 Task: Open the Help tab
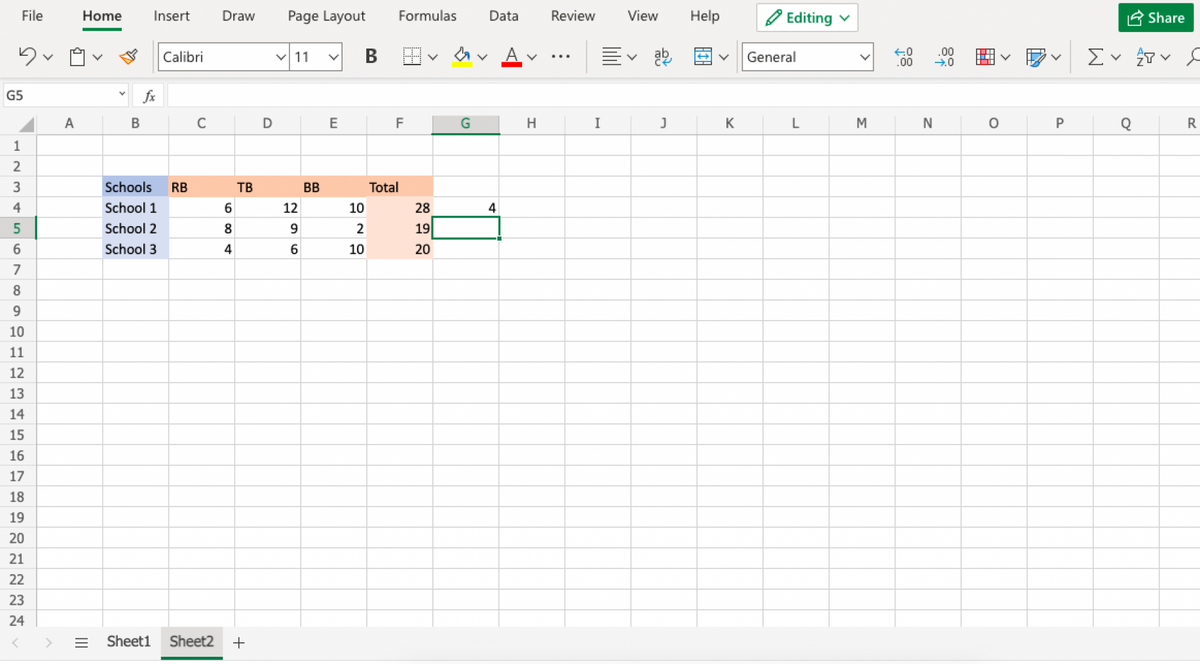tap(705, 16)
